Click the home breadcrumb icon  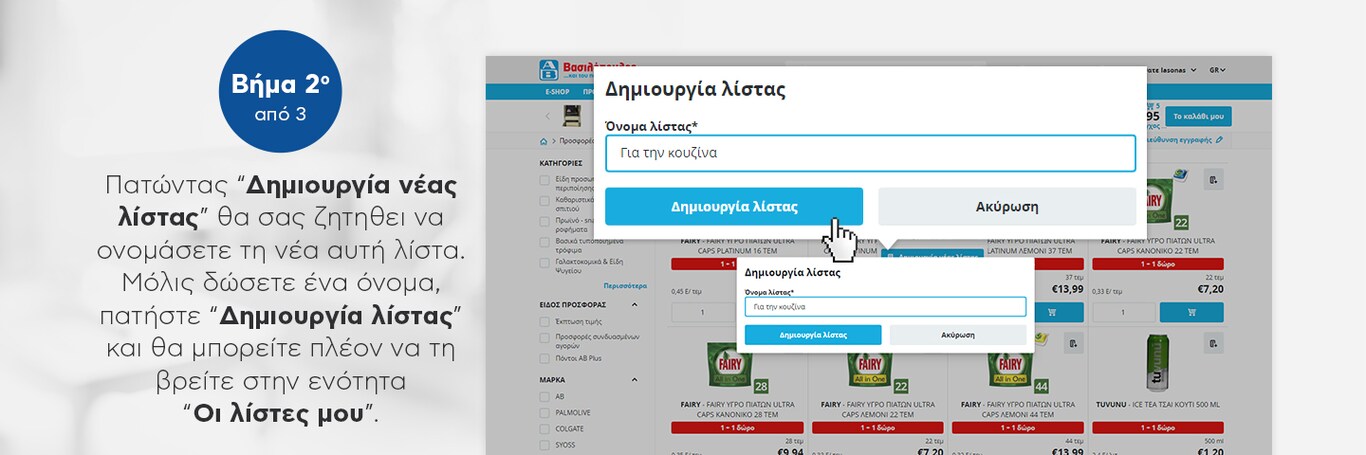point(544,142)
